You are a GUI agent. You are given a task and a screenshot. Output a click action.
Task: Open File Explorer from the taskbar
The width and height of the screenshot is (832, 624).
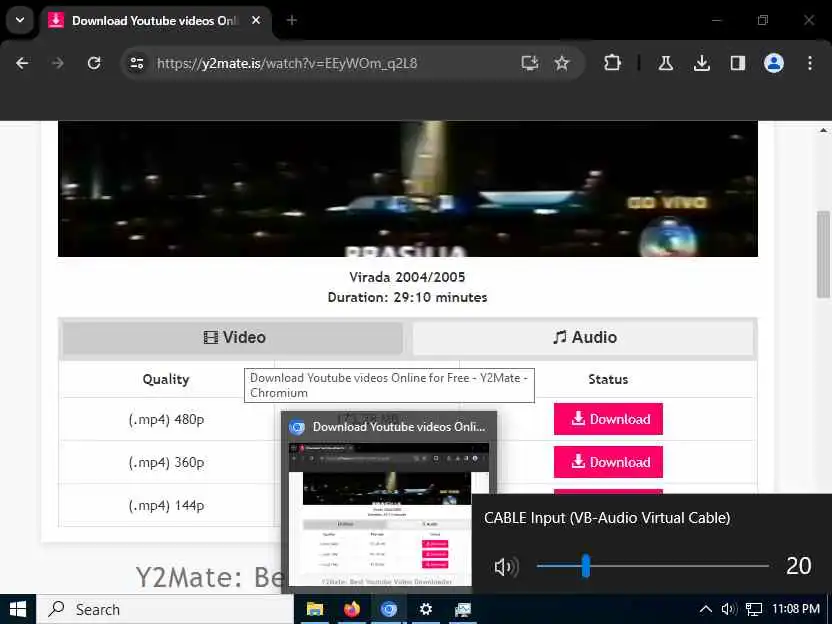tap(315, 609)
